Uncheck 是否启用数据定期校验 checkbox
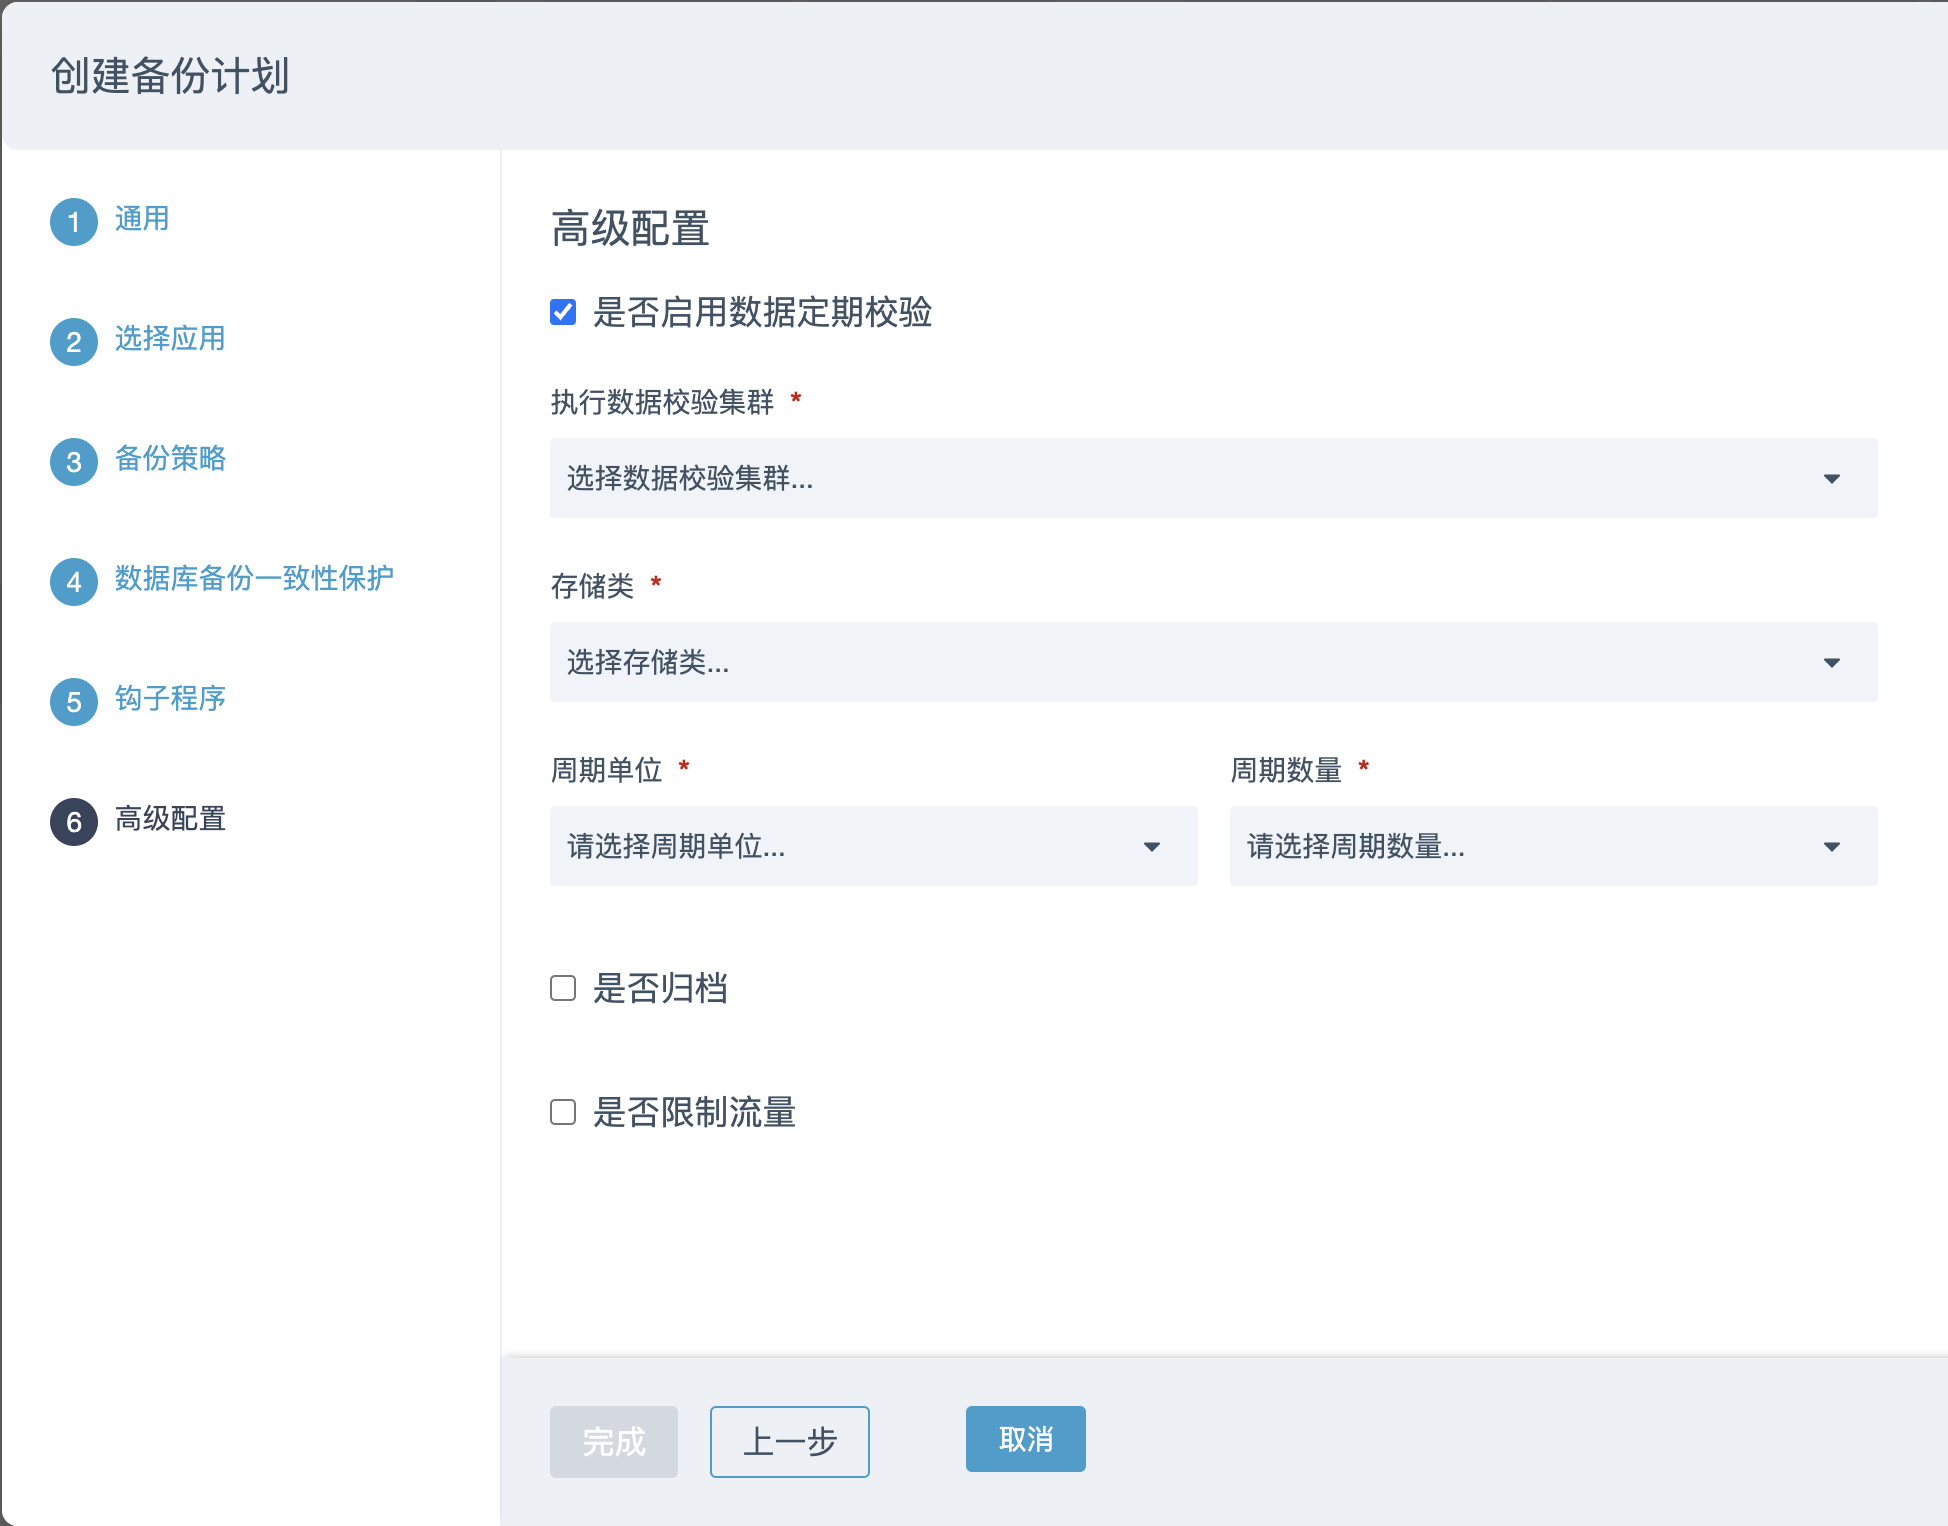The image size is (1948, 1526). coord(563,312)
